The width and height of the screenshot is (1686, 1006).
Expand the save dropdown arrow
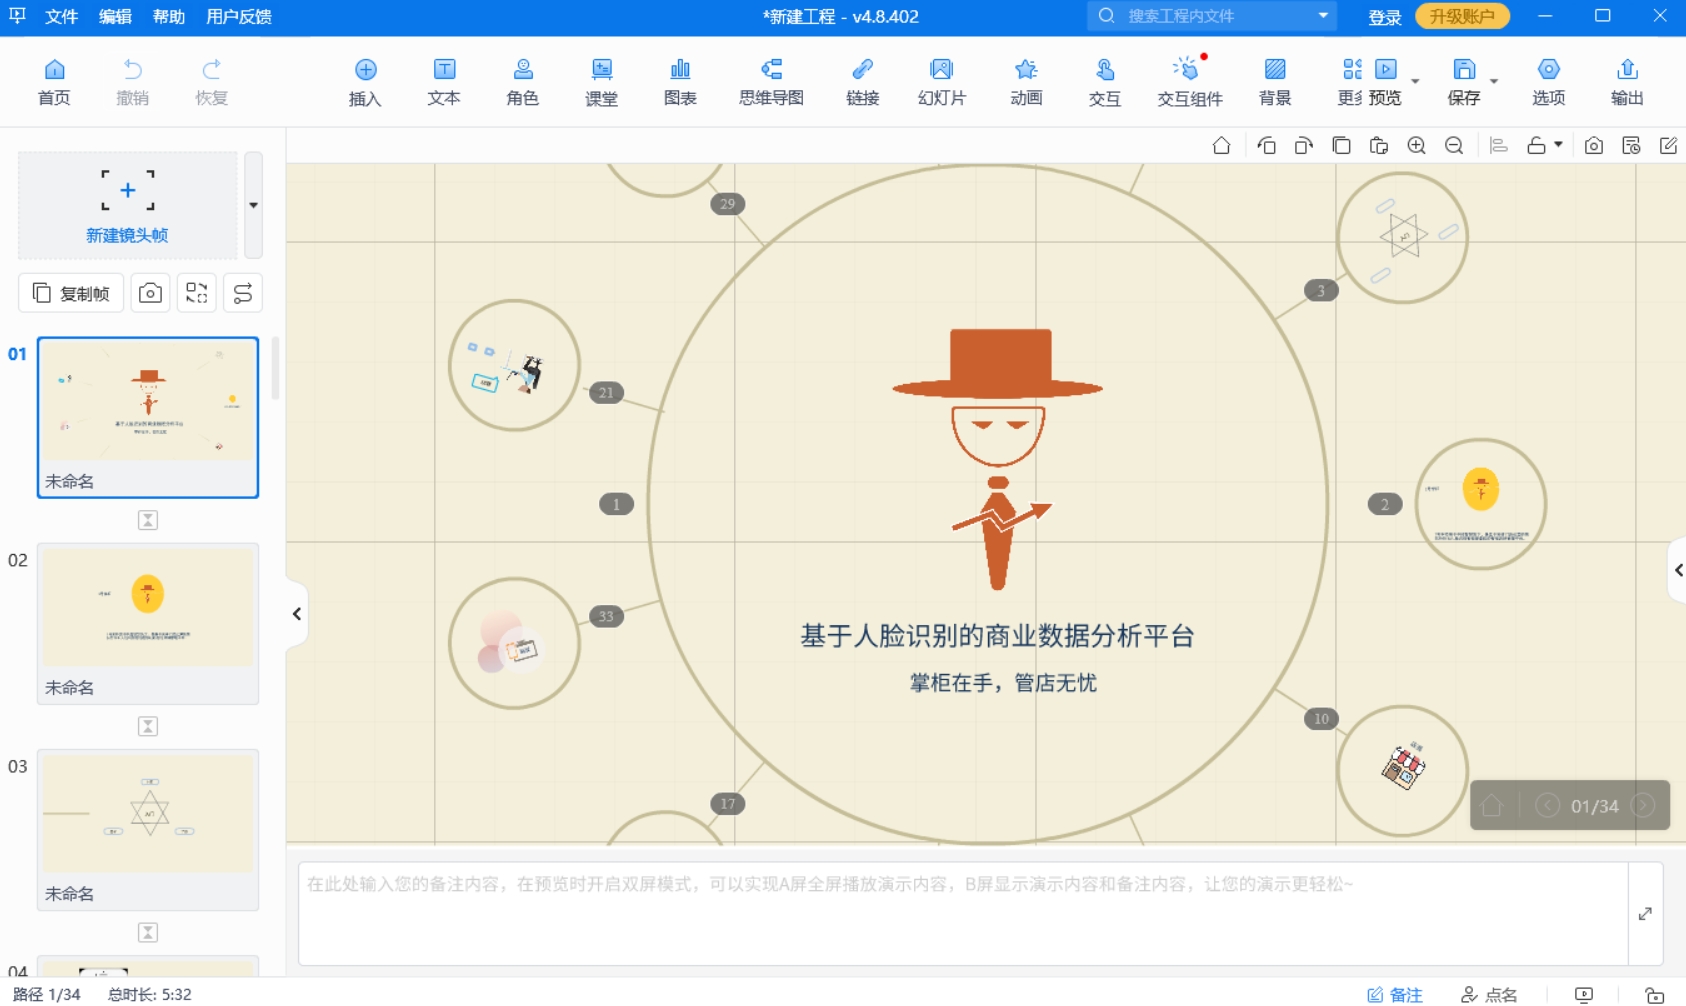[1494, 81]
